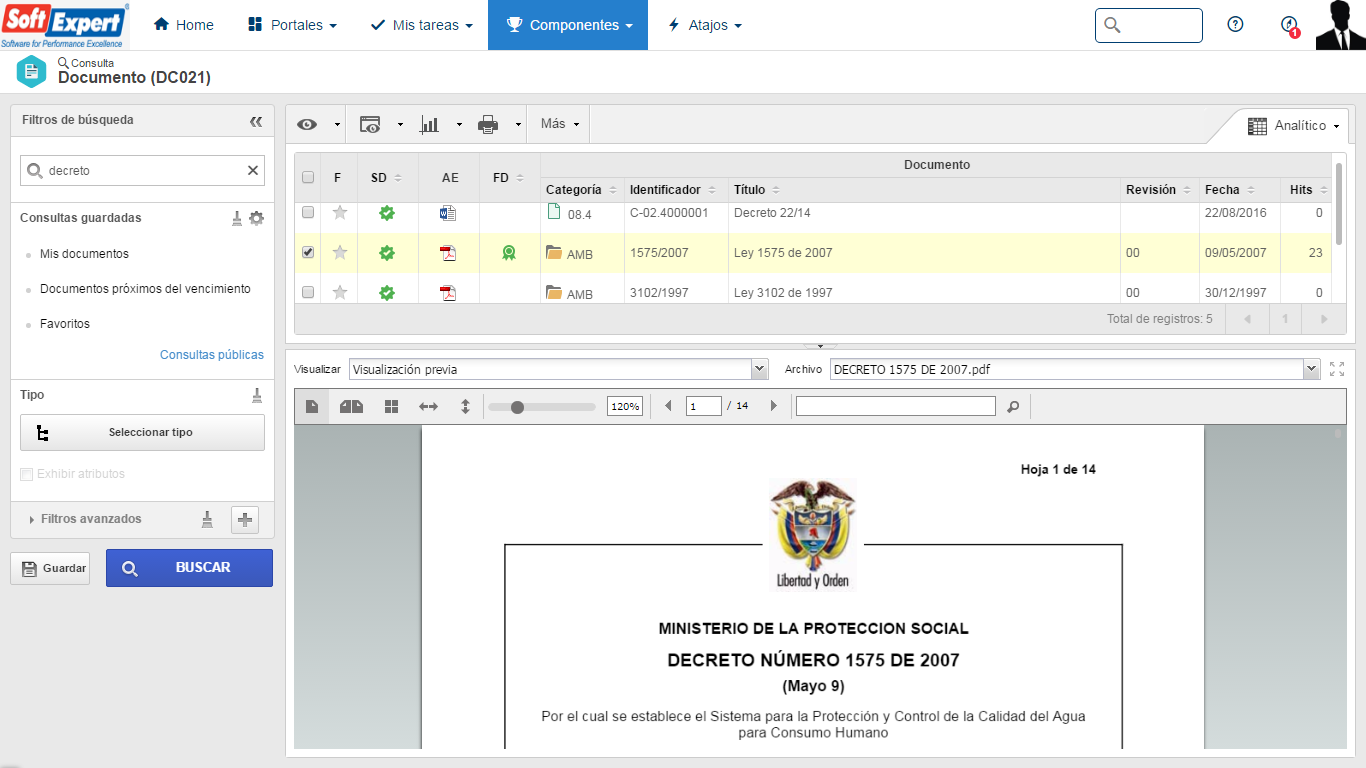The height and width of the screenshot is (768, 1366).
Task: Open PDF icon for Ley 3102 de 1997
Action: coord(448,293)
